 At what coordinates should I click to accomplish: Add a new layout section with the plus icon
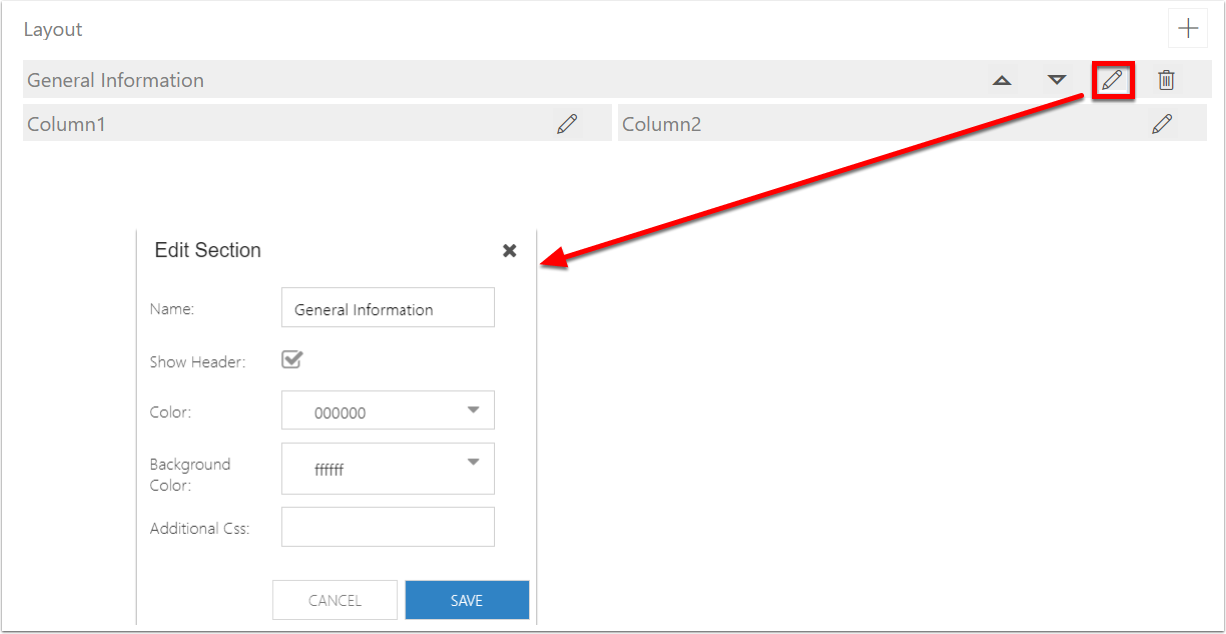click(1188, 28)
